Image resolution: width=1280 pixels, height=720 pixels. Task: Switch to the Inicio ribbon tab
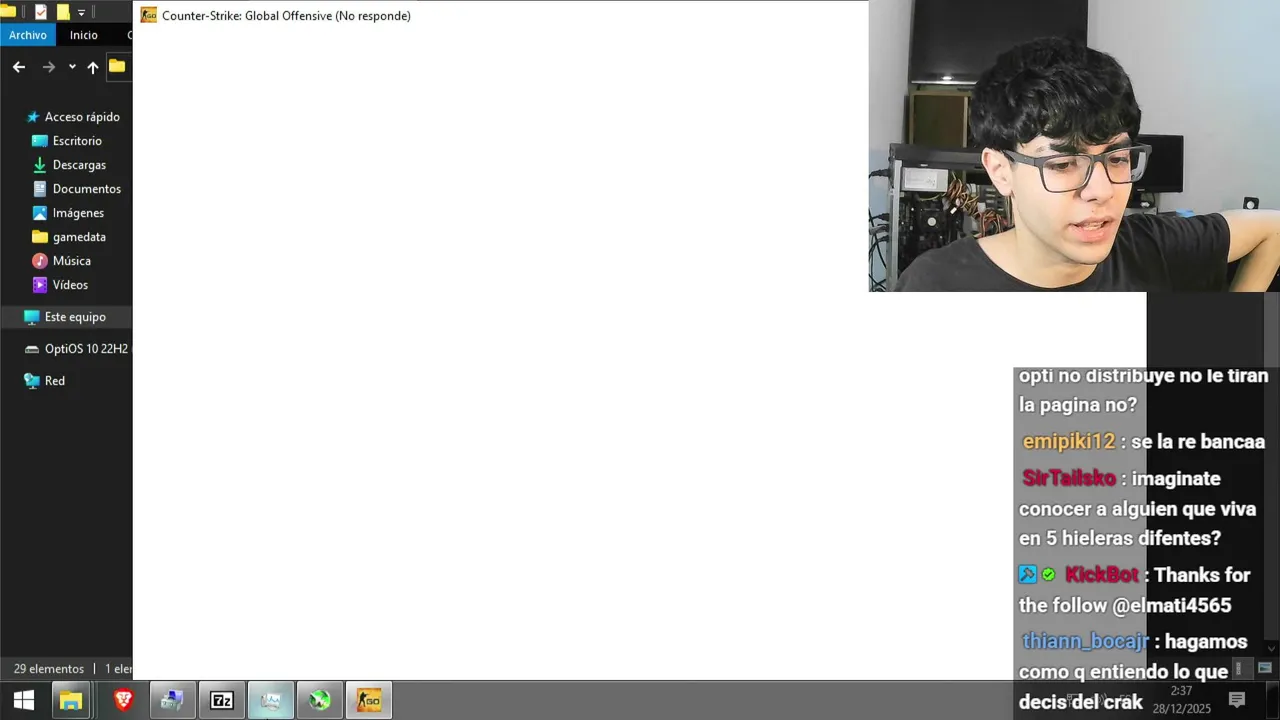click(84, 35)
